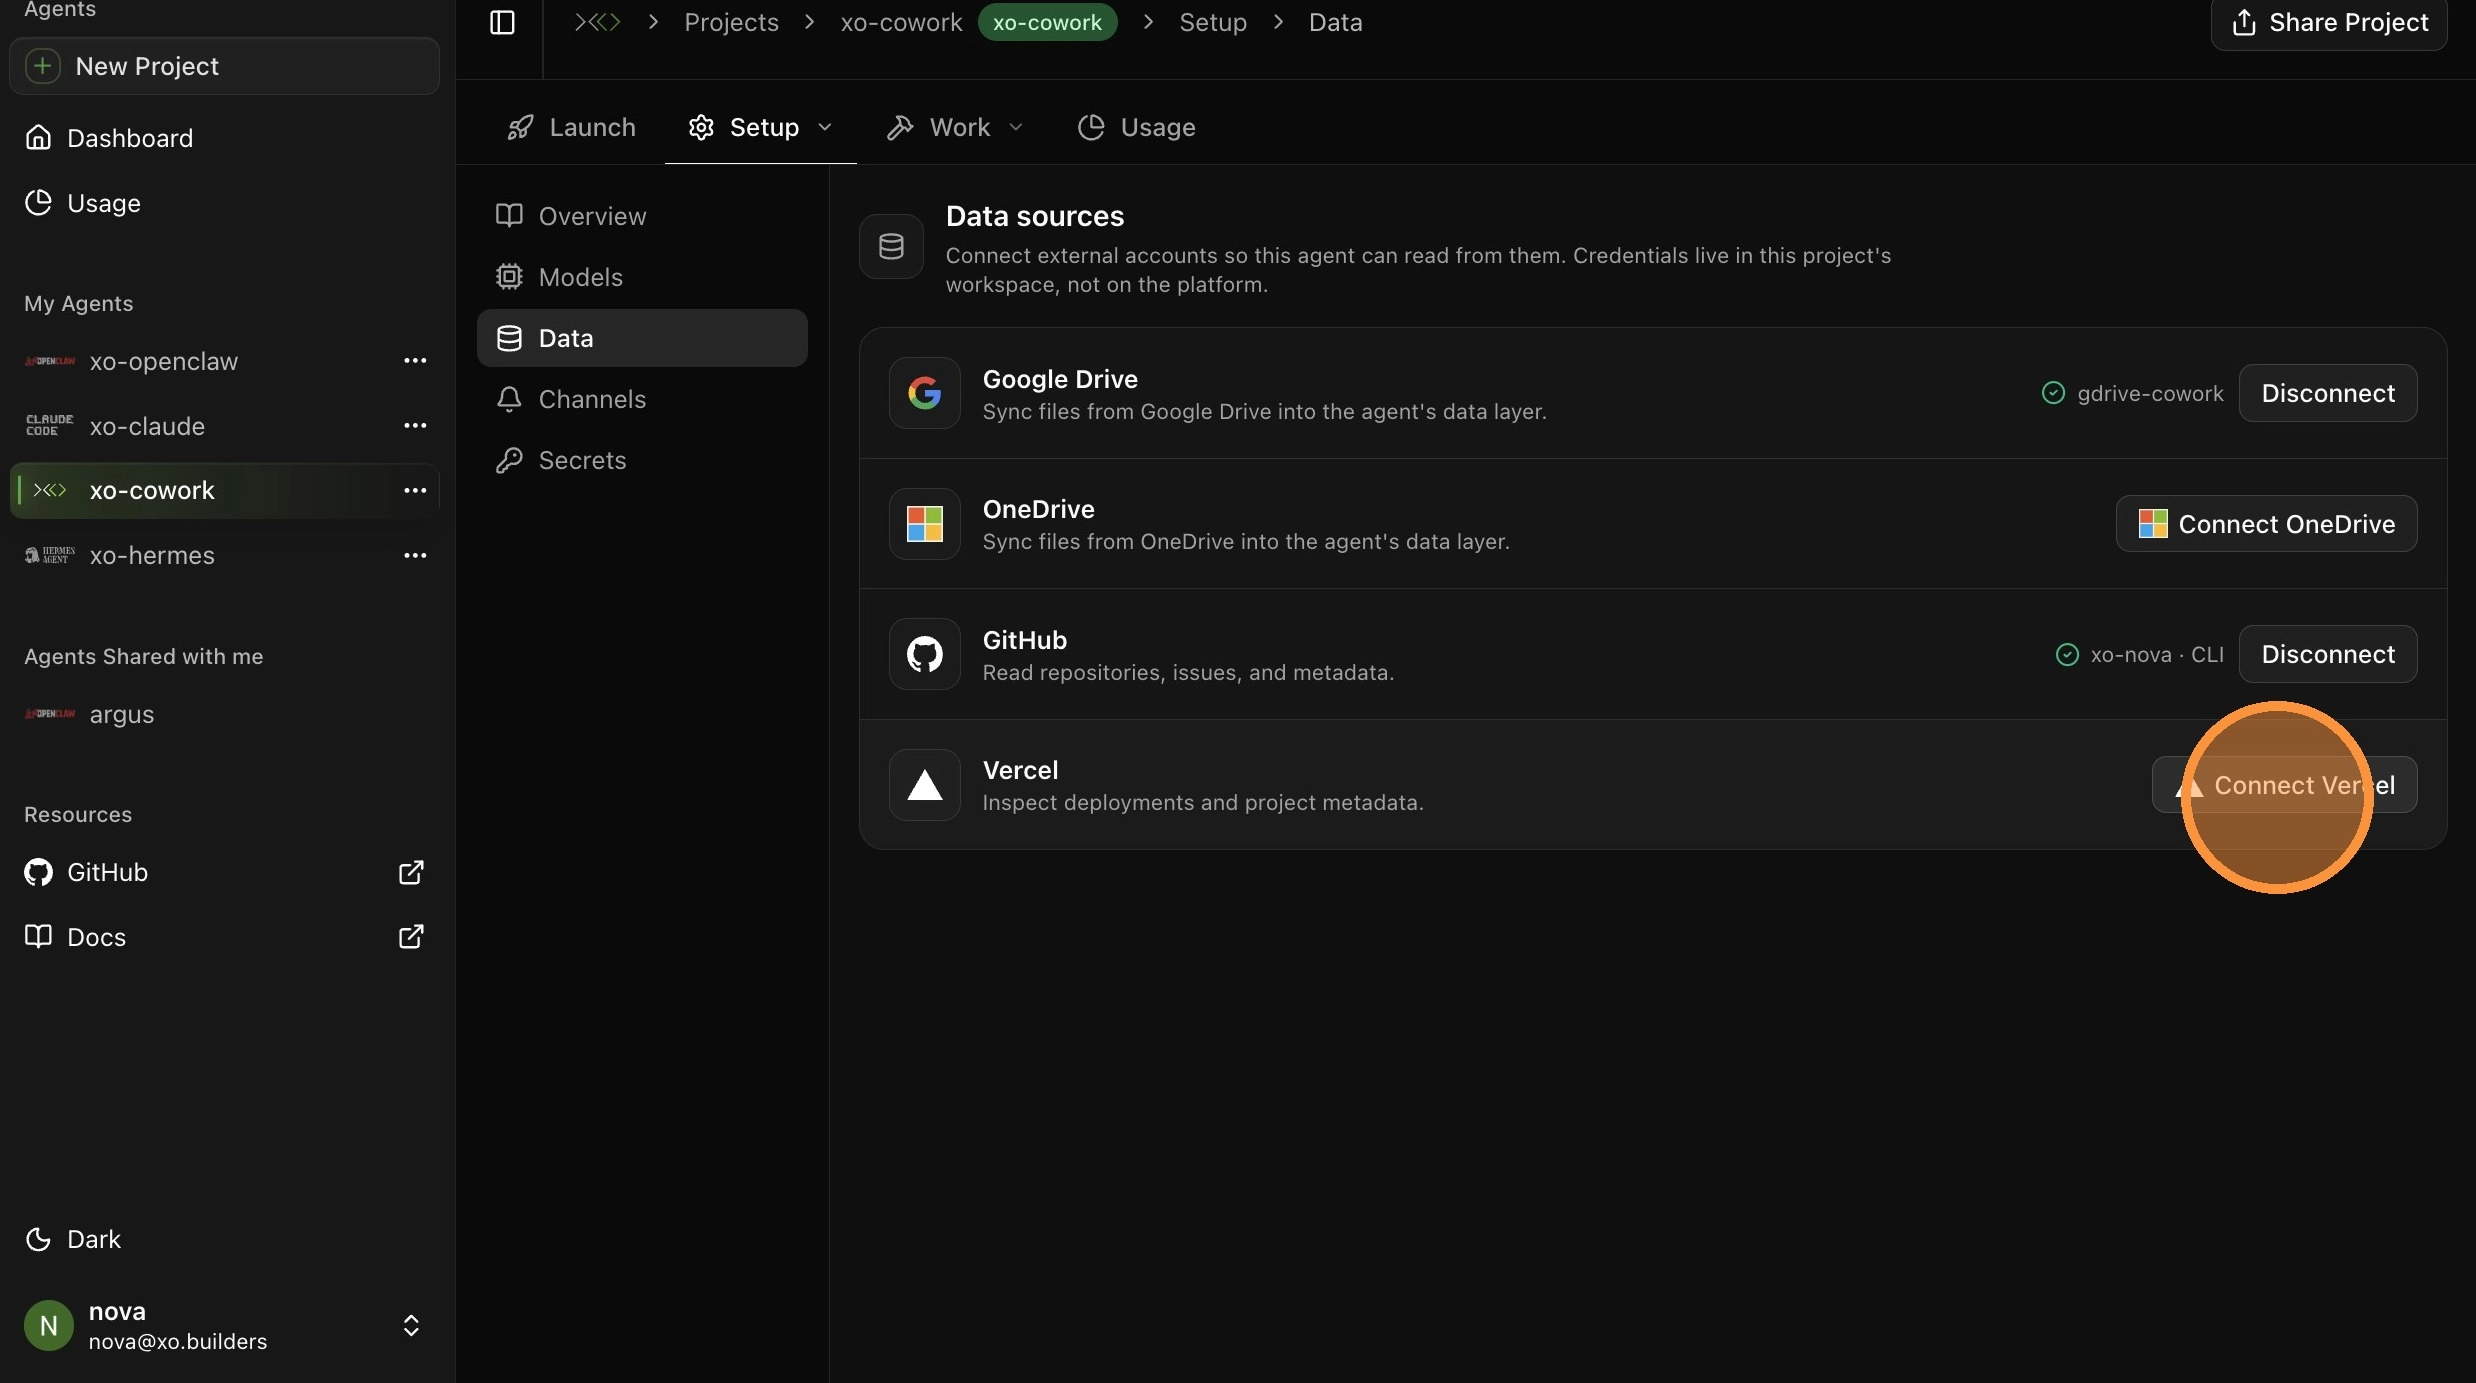Viewport: 2476px width, 1383px height.
Task: Disconnect the GitHub source
Action: 2328,654
